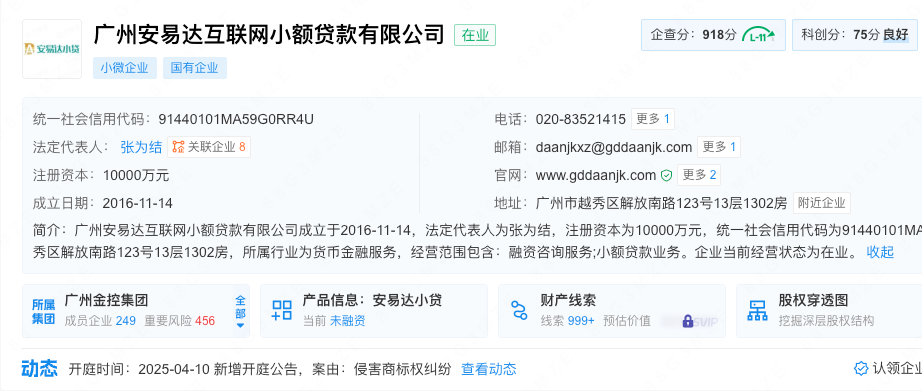The image size is (922, 391).
Task: Show 更多 1 phone numbers
Action: tap(653, 119)
